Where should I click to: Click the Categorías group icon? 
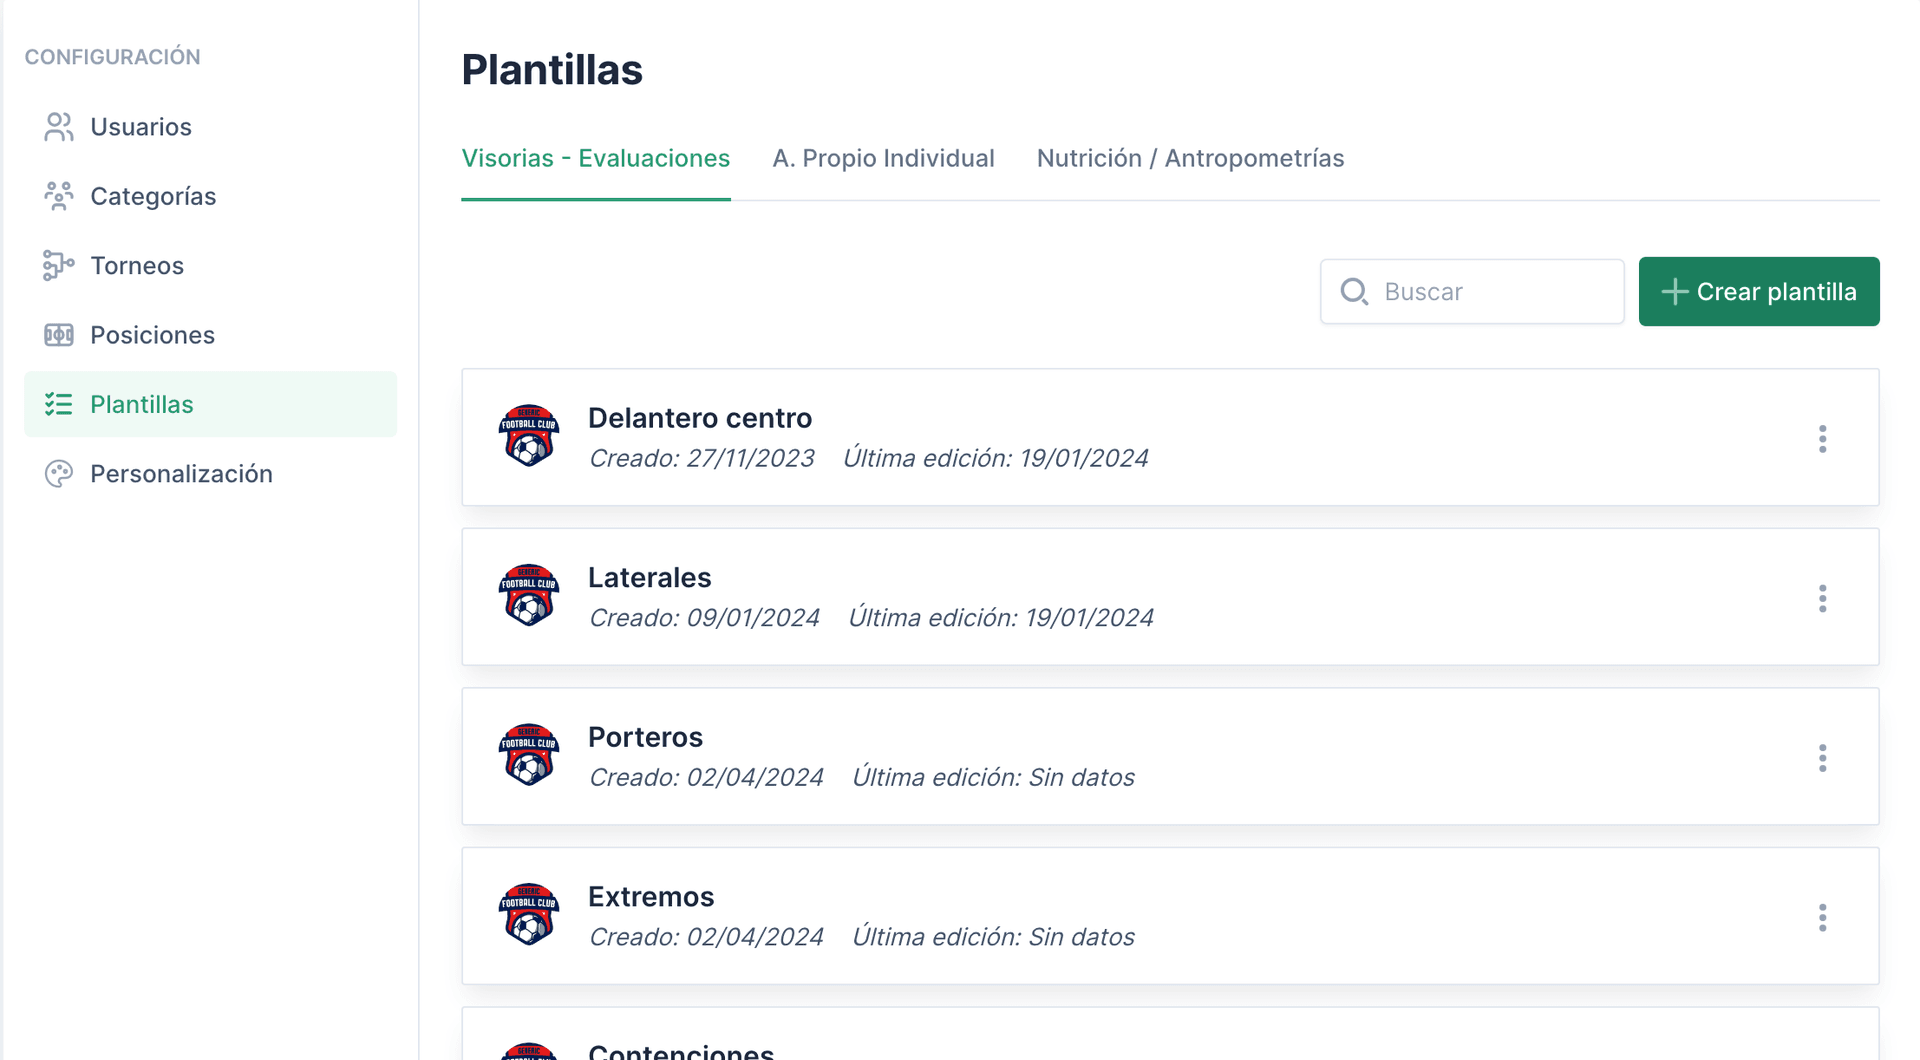pyautogui.click(x=58, y=196)
